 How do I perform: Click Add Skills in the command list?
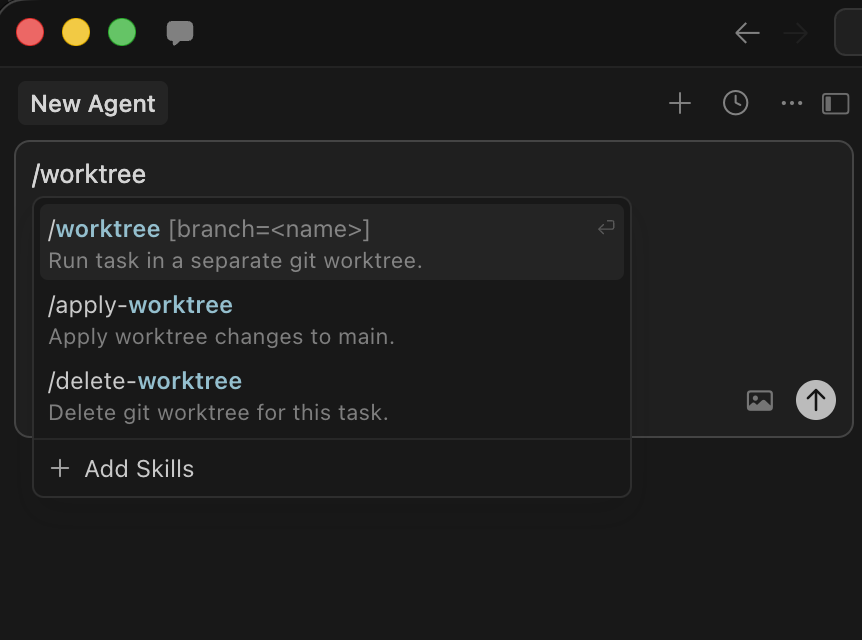click(x=139, y=469)
